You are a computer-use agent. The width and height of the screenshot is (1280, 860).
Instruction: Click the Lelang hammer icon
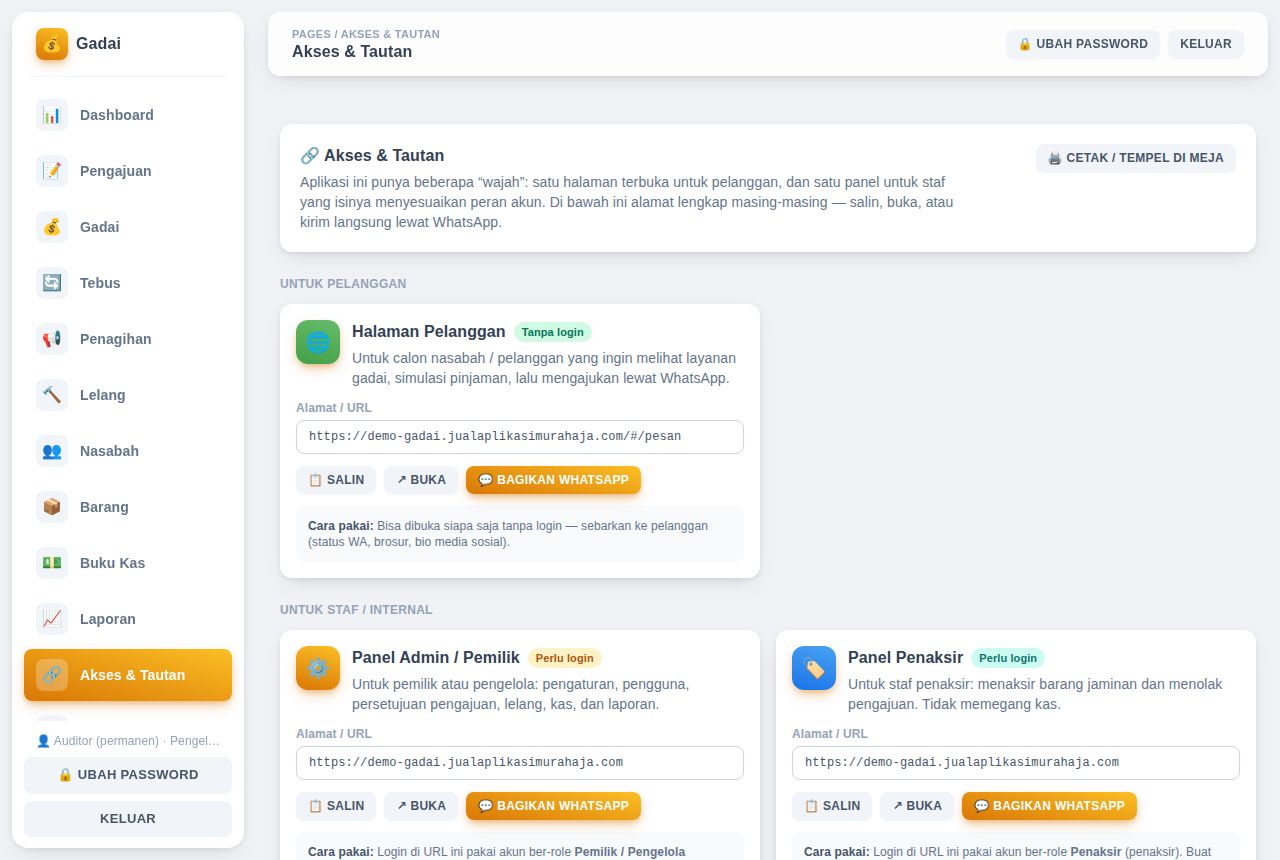(52, 395)
